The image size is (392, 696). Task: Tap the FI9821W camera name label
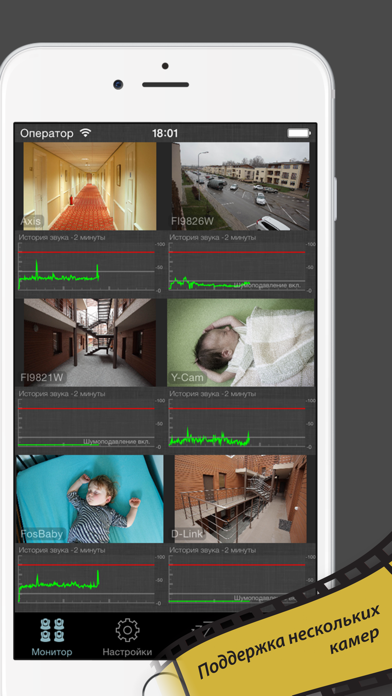(x=43, y=377)
